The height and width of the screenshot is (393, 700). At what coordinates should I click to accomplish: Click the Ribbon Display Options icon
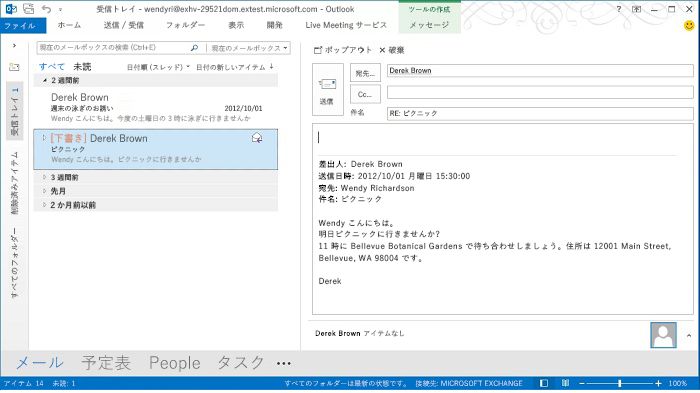point(637,9)
